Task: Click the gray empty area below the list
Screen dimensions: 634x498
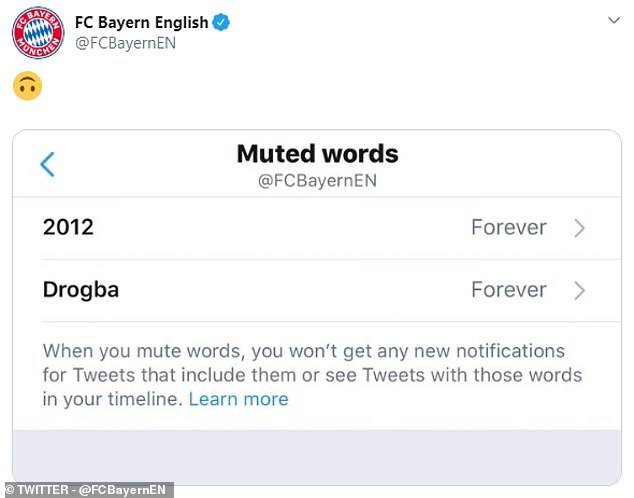Action: click(317, 456)
